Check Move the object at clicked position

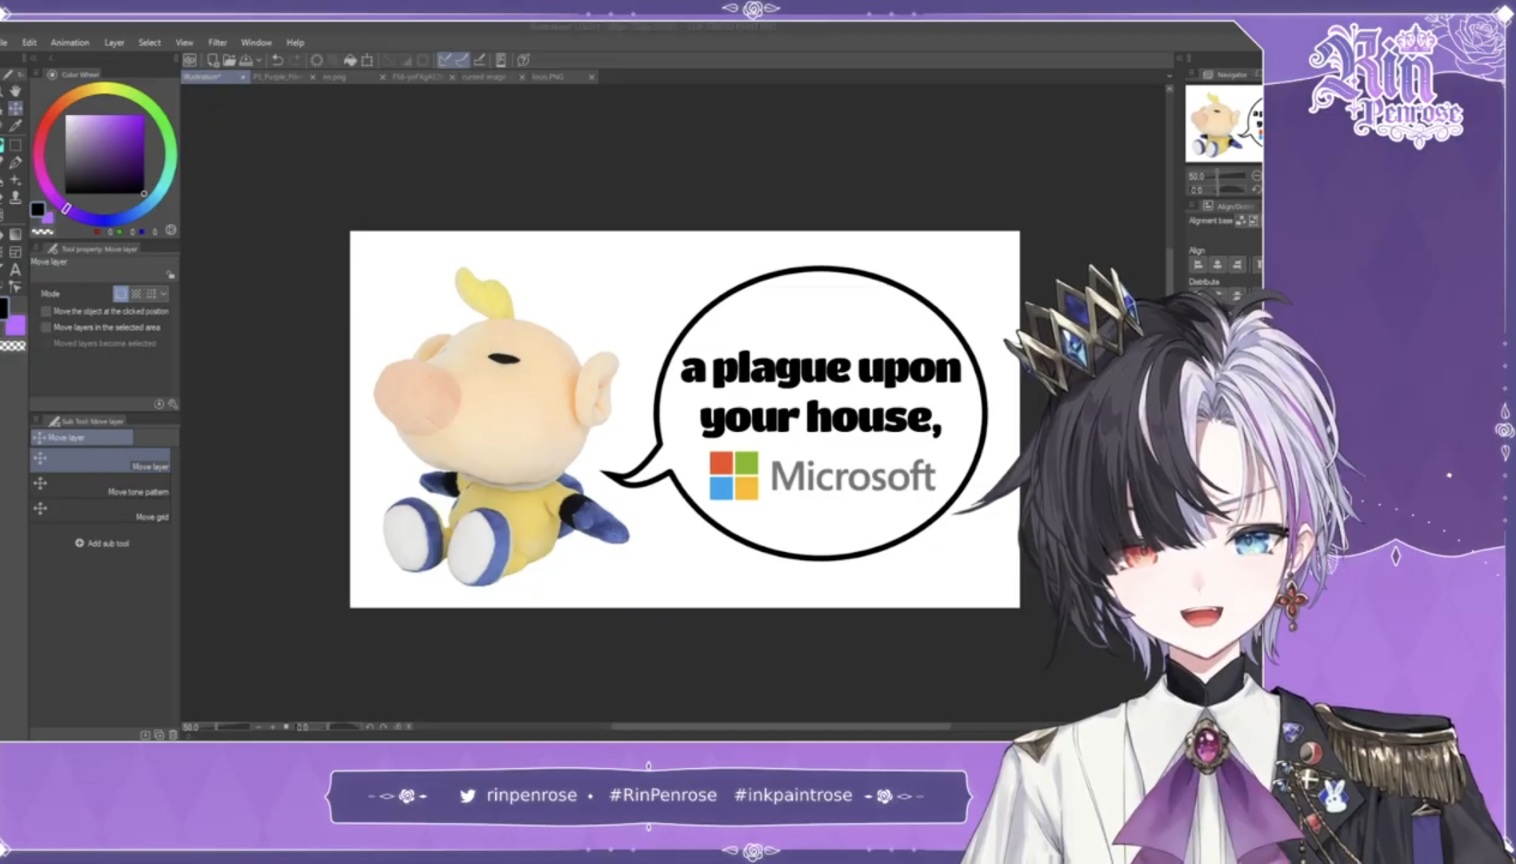(x=46, y=311)
